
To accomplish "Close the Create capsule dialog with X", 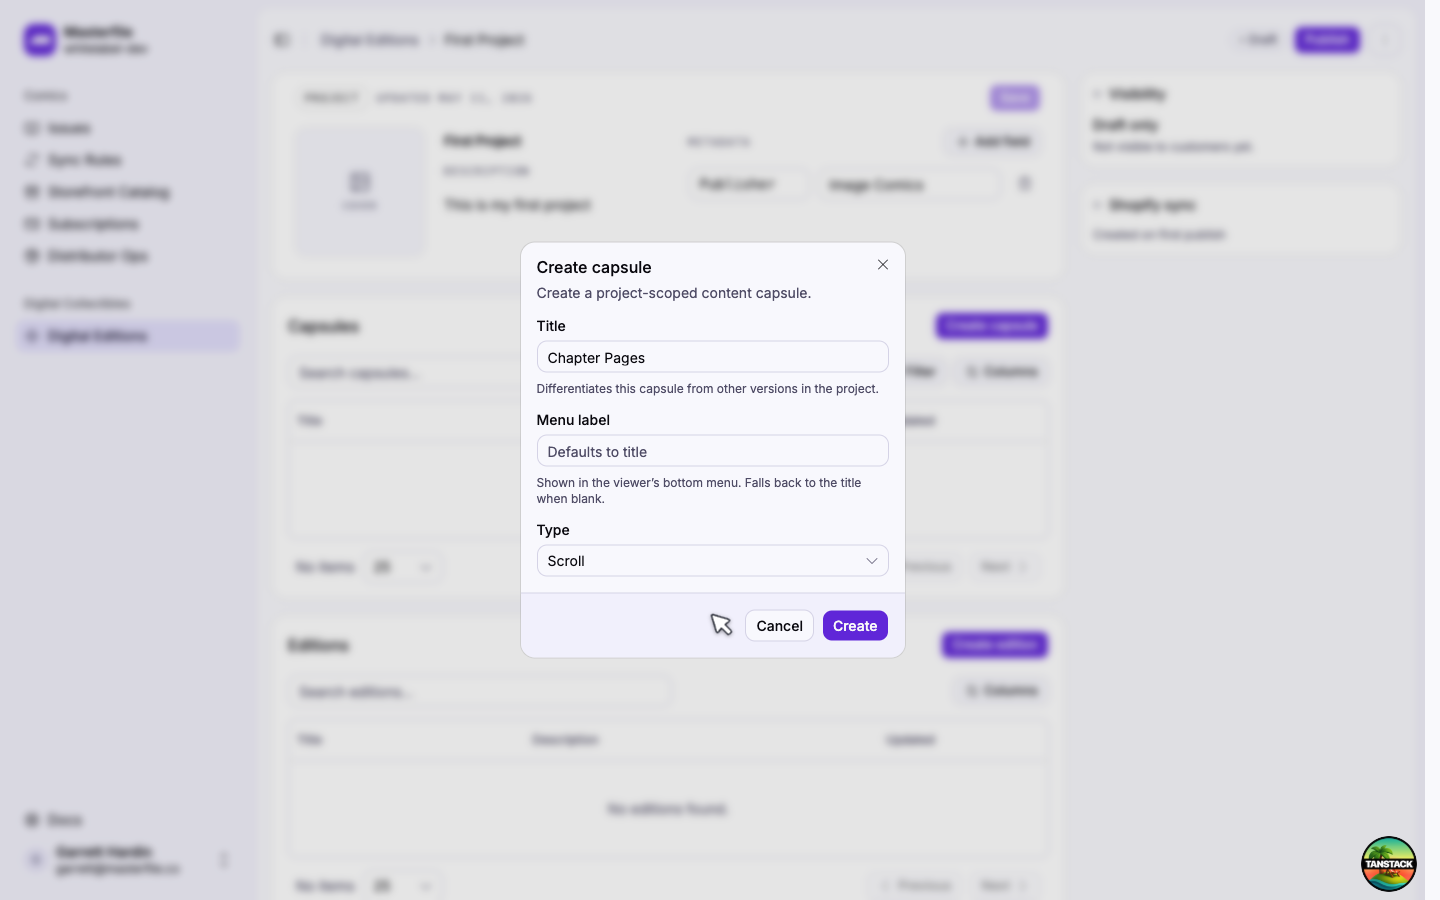I will [882, 265].
